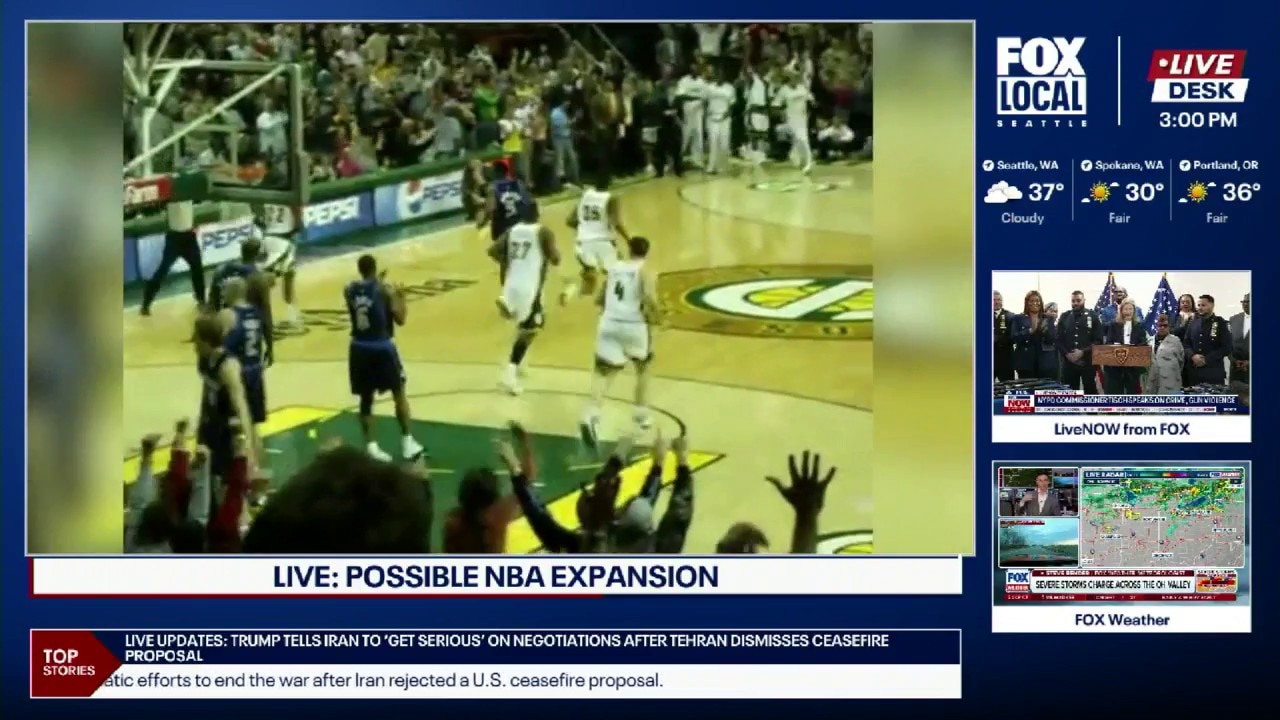Click the main basketball game video
This screenshot has height=720, width=1280.
click(498, 288)
